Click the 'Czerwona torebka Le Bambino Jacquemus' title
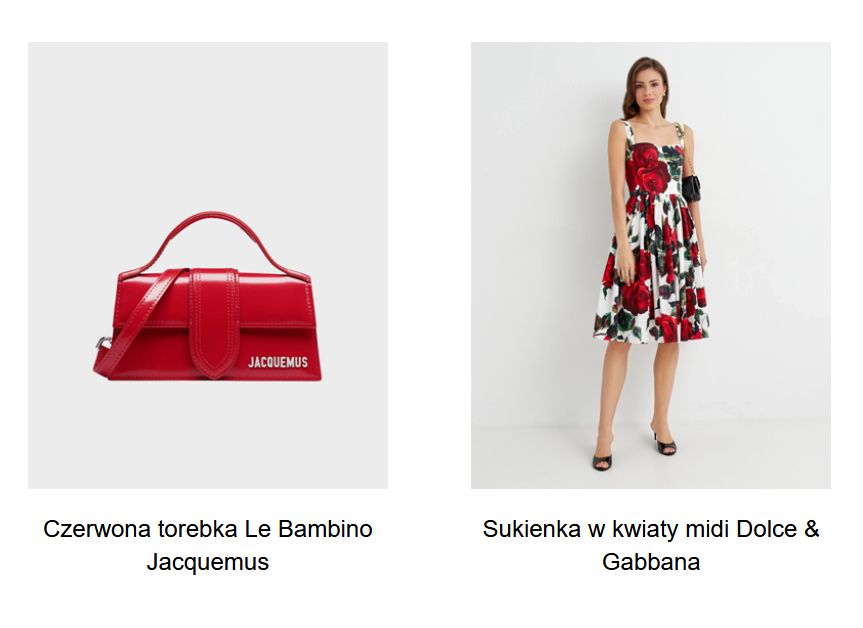863x628 pixels. 207,545
